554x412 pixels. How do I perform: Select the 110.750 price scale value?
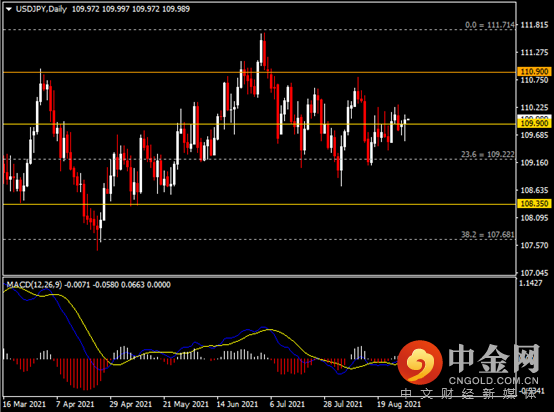(534, 80)
